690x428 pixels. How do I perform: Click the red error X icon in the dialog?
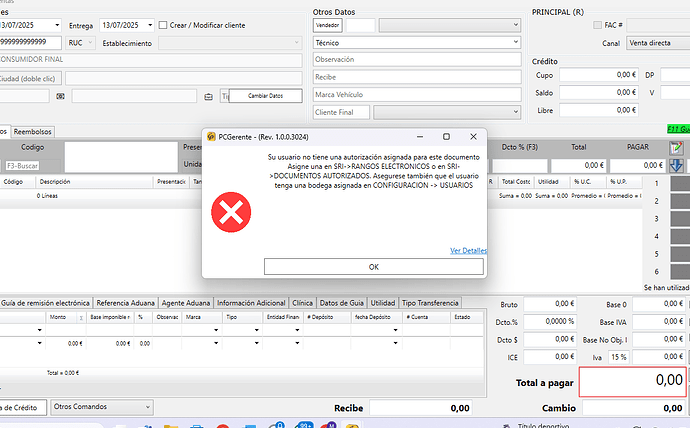pyautogui.click(x=231, y=212)
